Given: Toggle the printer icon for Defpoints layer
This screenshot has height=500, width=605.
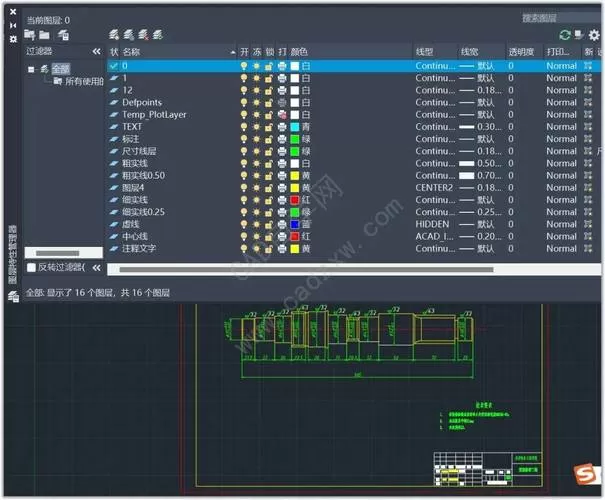Looking at the screenshot, I should point(282,103).
